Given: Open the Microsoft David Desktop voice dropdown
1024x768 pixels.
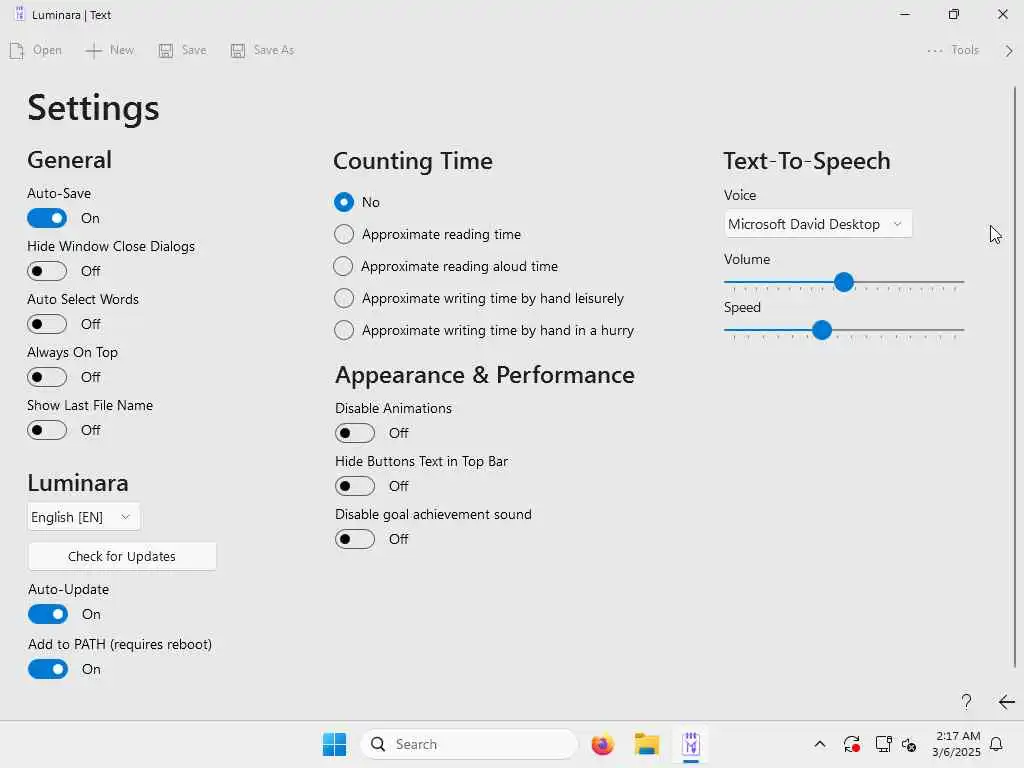Looking at the screenshot, I should [x=818, y=224].
